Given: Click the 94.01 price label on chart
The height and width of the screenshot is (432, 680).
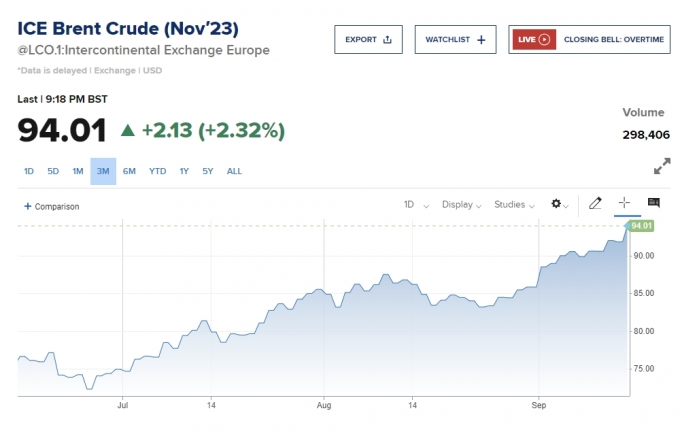Looking at the screenshot, I should coord(641,226).
